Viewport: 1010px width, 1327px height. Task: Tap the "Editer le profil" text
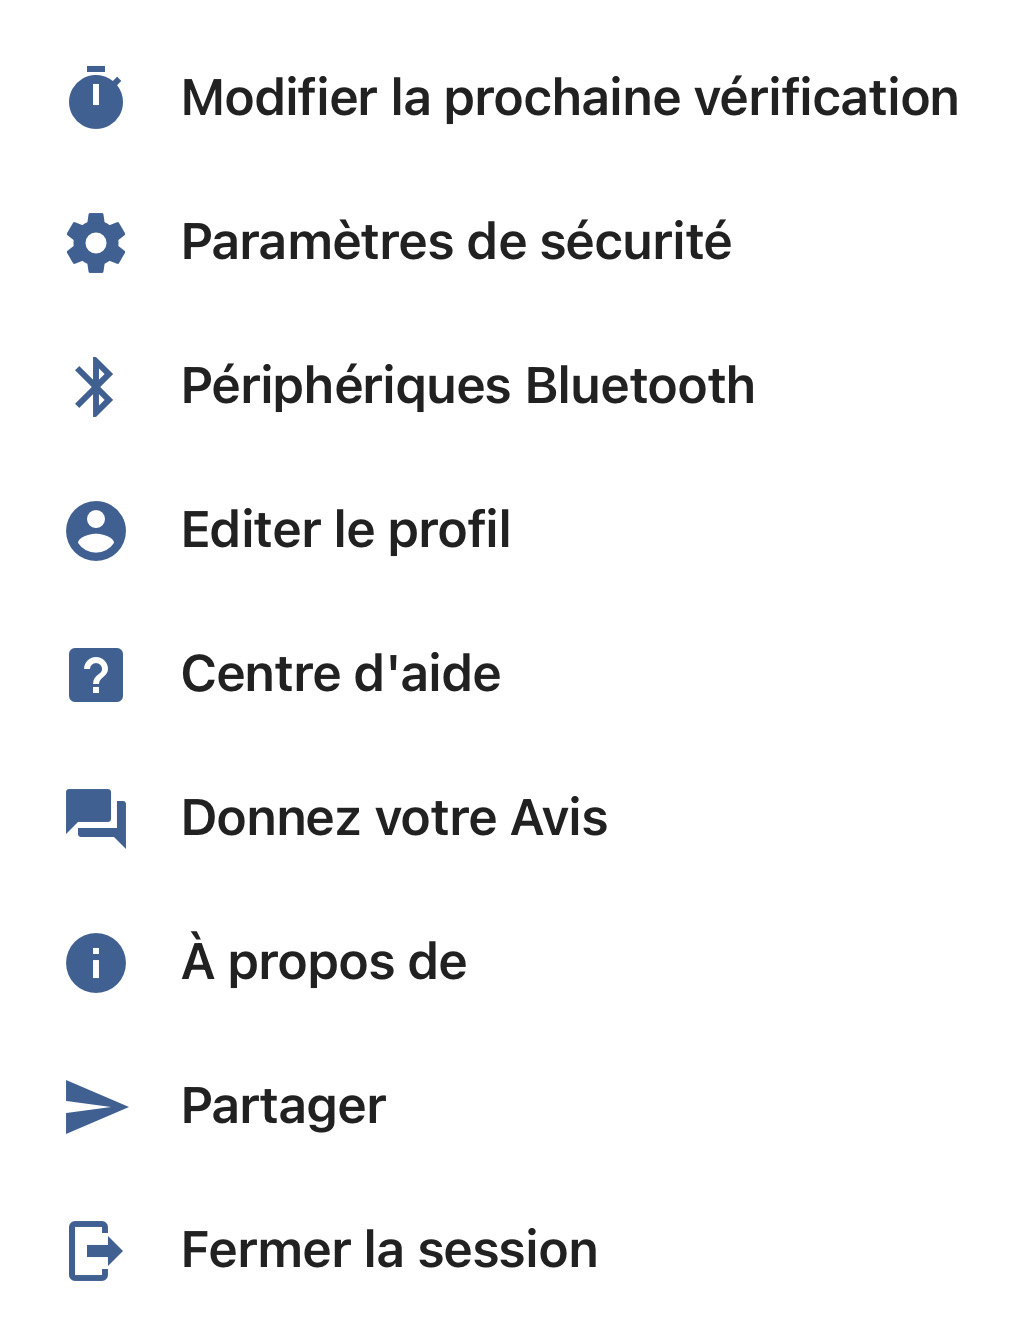(x=346, y=530)
